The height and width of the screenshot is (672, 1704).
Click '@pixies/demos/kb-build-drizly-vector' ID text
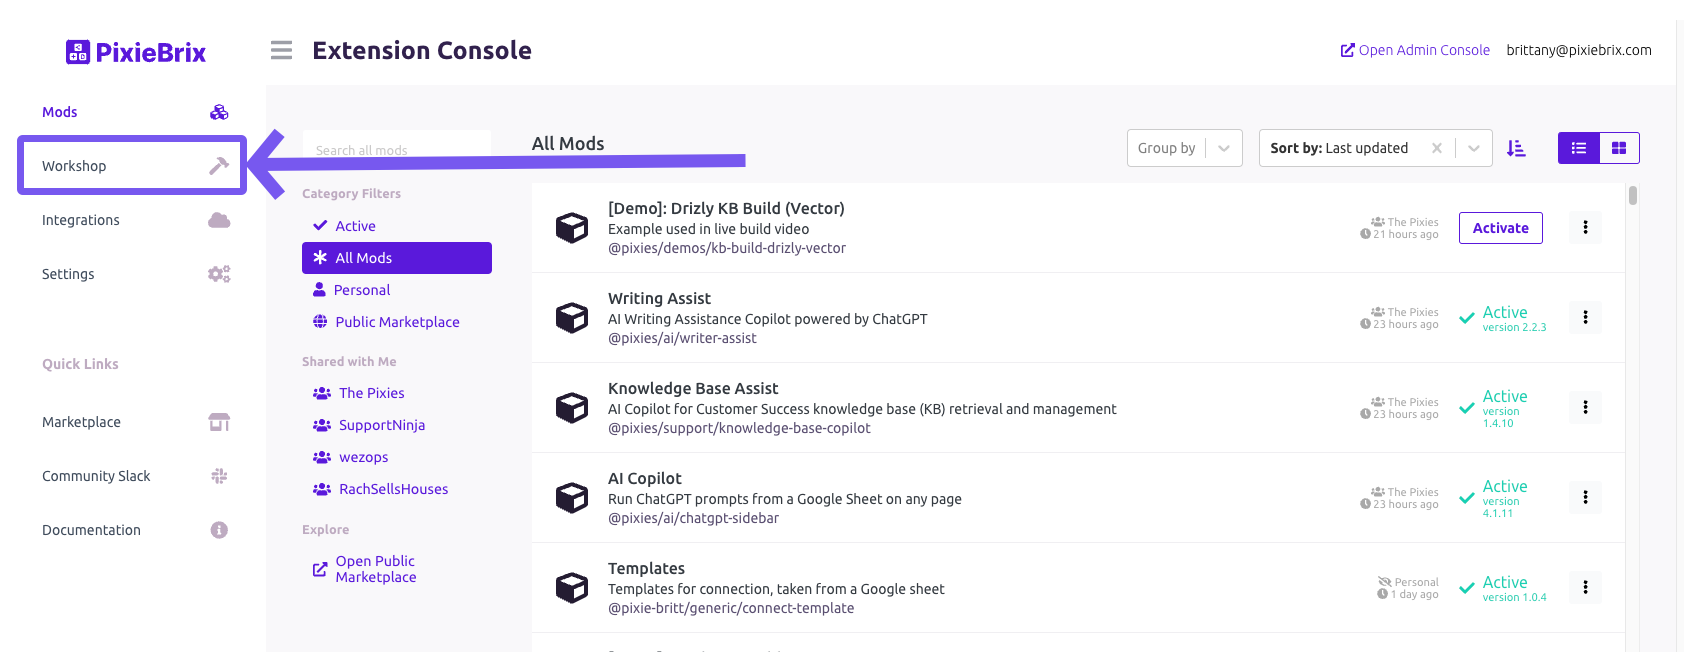click(x=727, y=248)
